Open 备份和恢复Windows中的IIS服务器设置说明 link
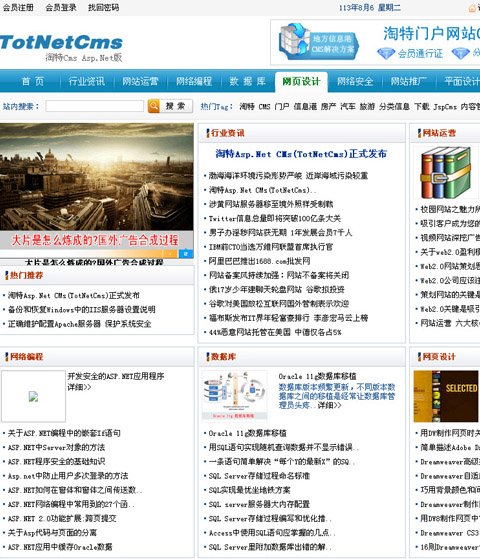 point(82,309)
